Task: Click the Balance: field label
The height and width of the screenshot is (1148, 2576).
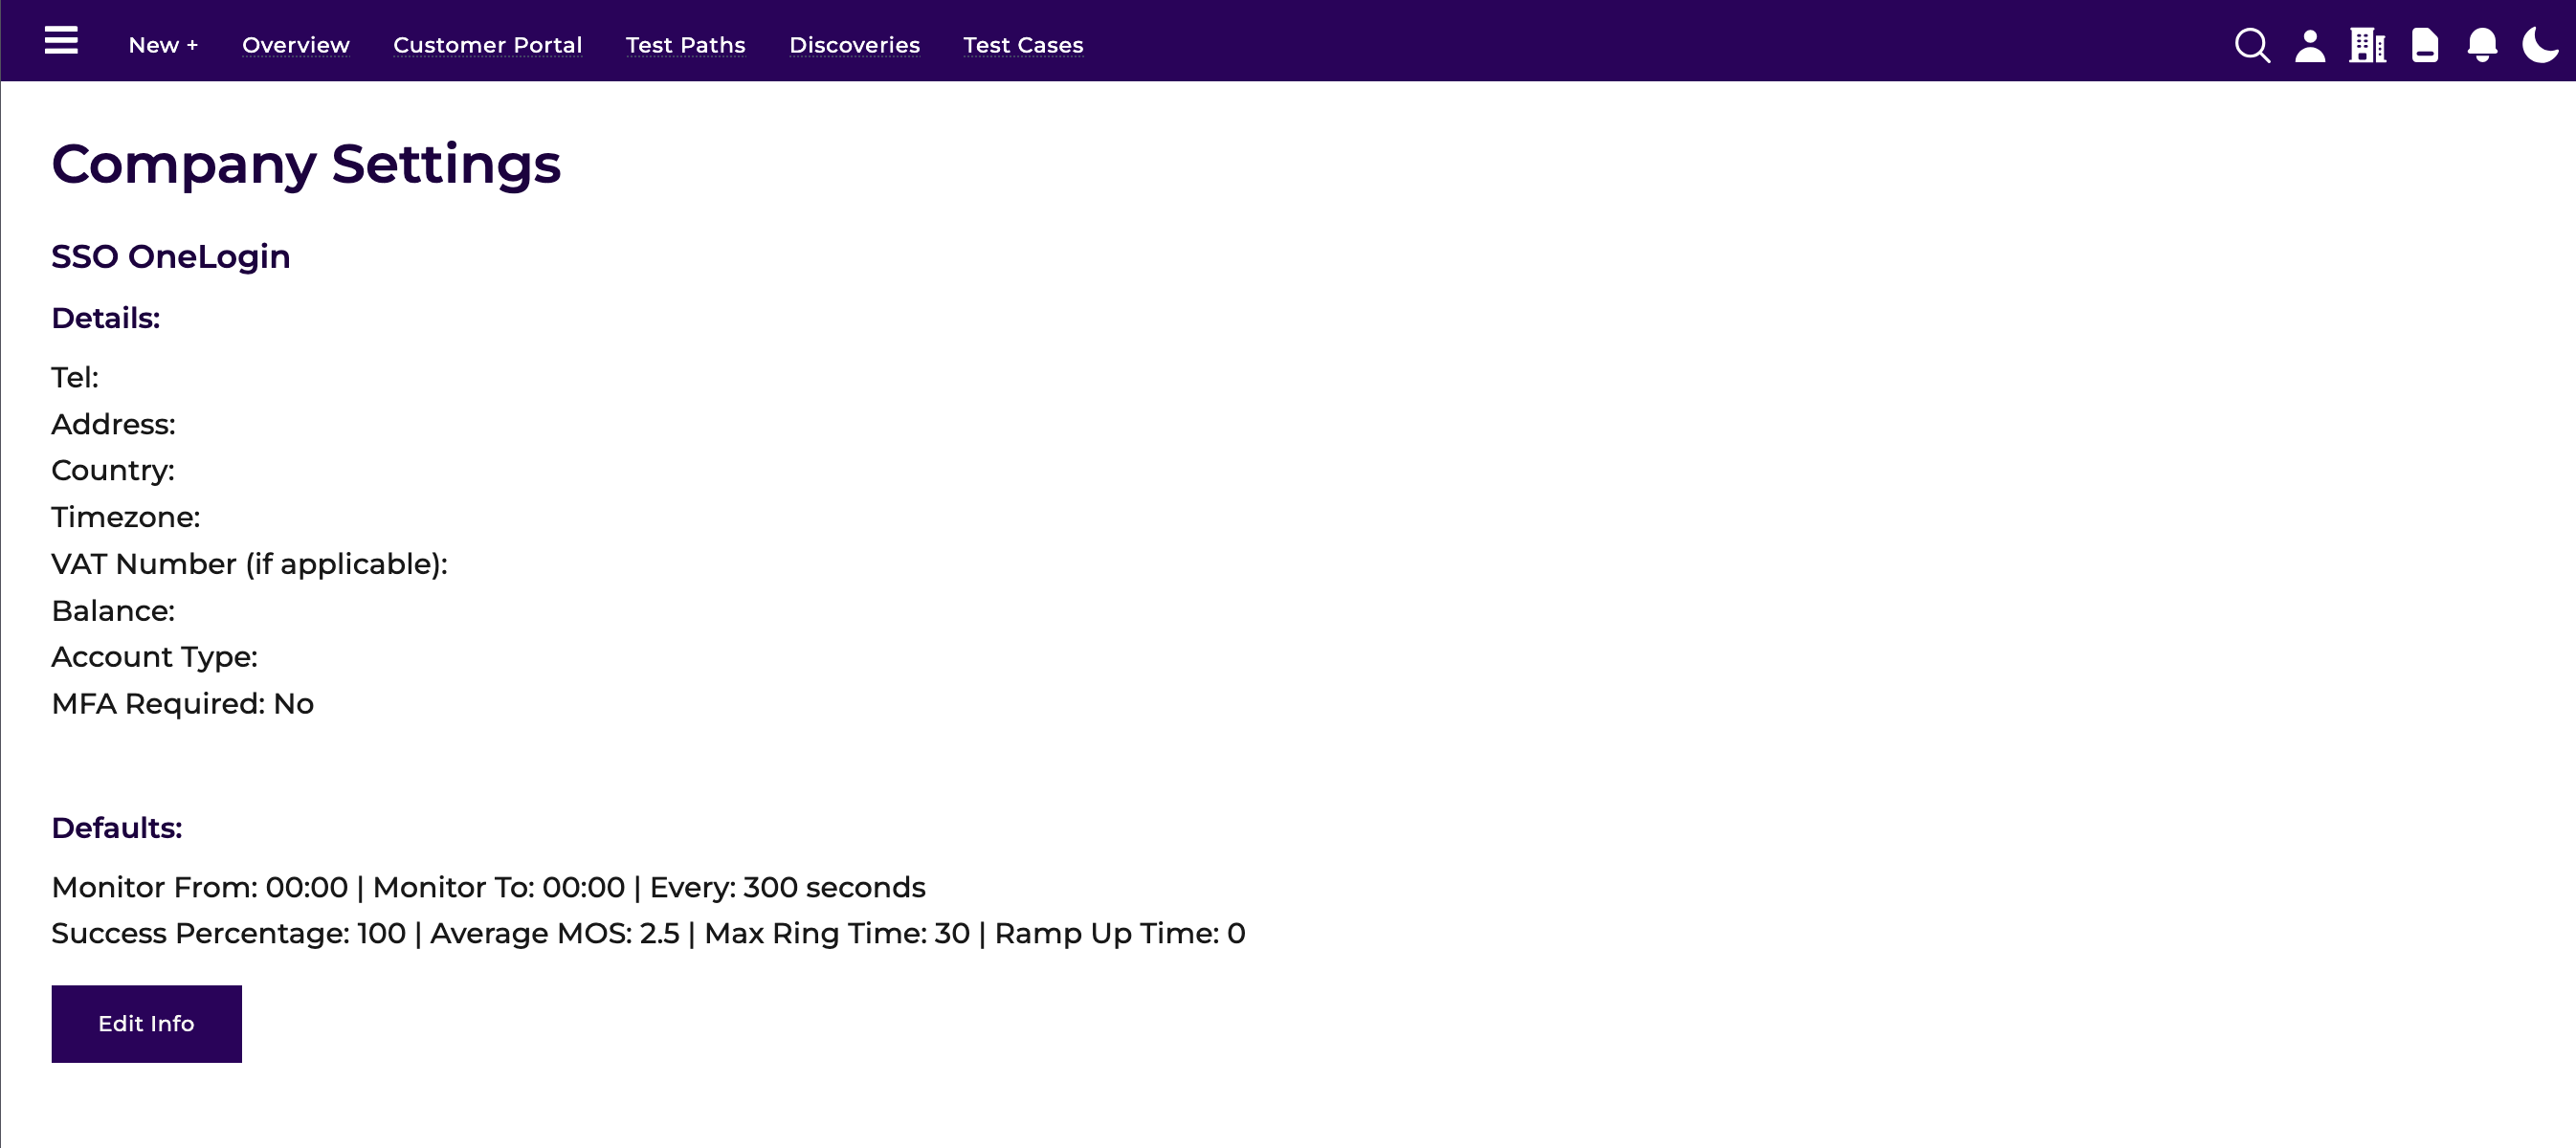Action: click(113, 610)
